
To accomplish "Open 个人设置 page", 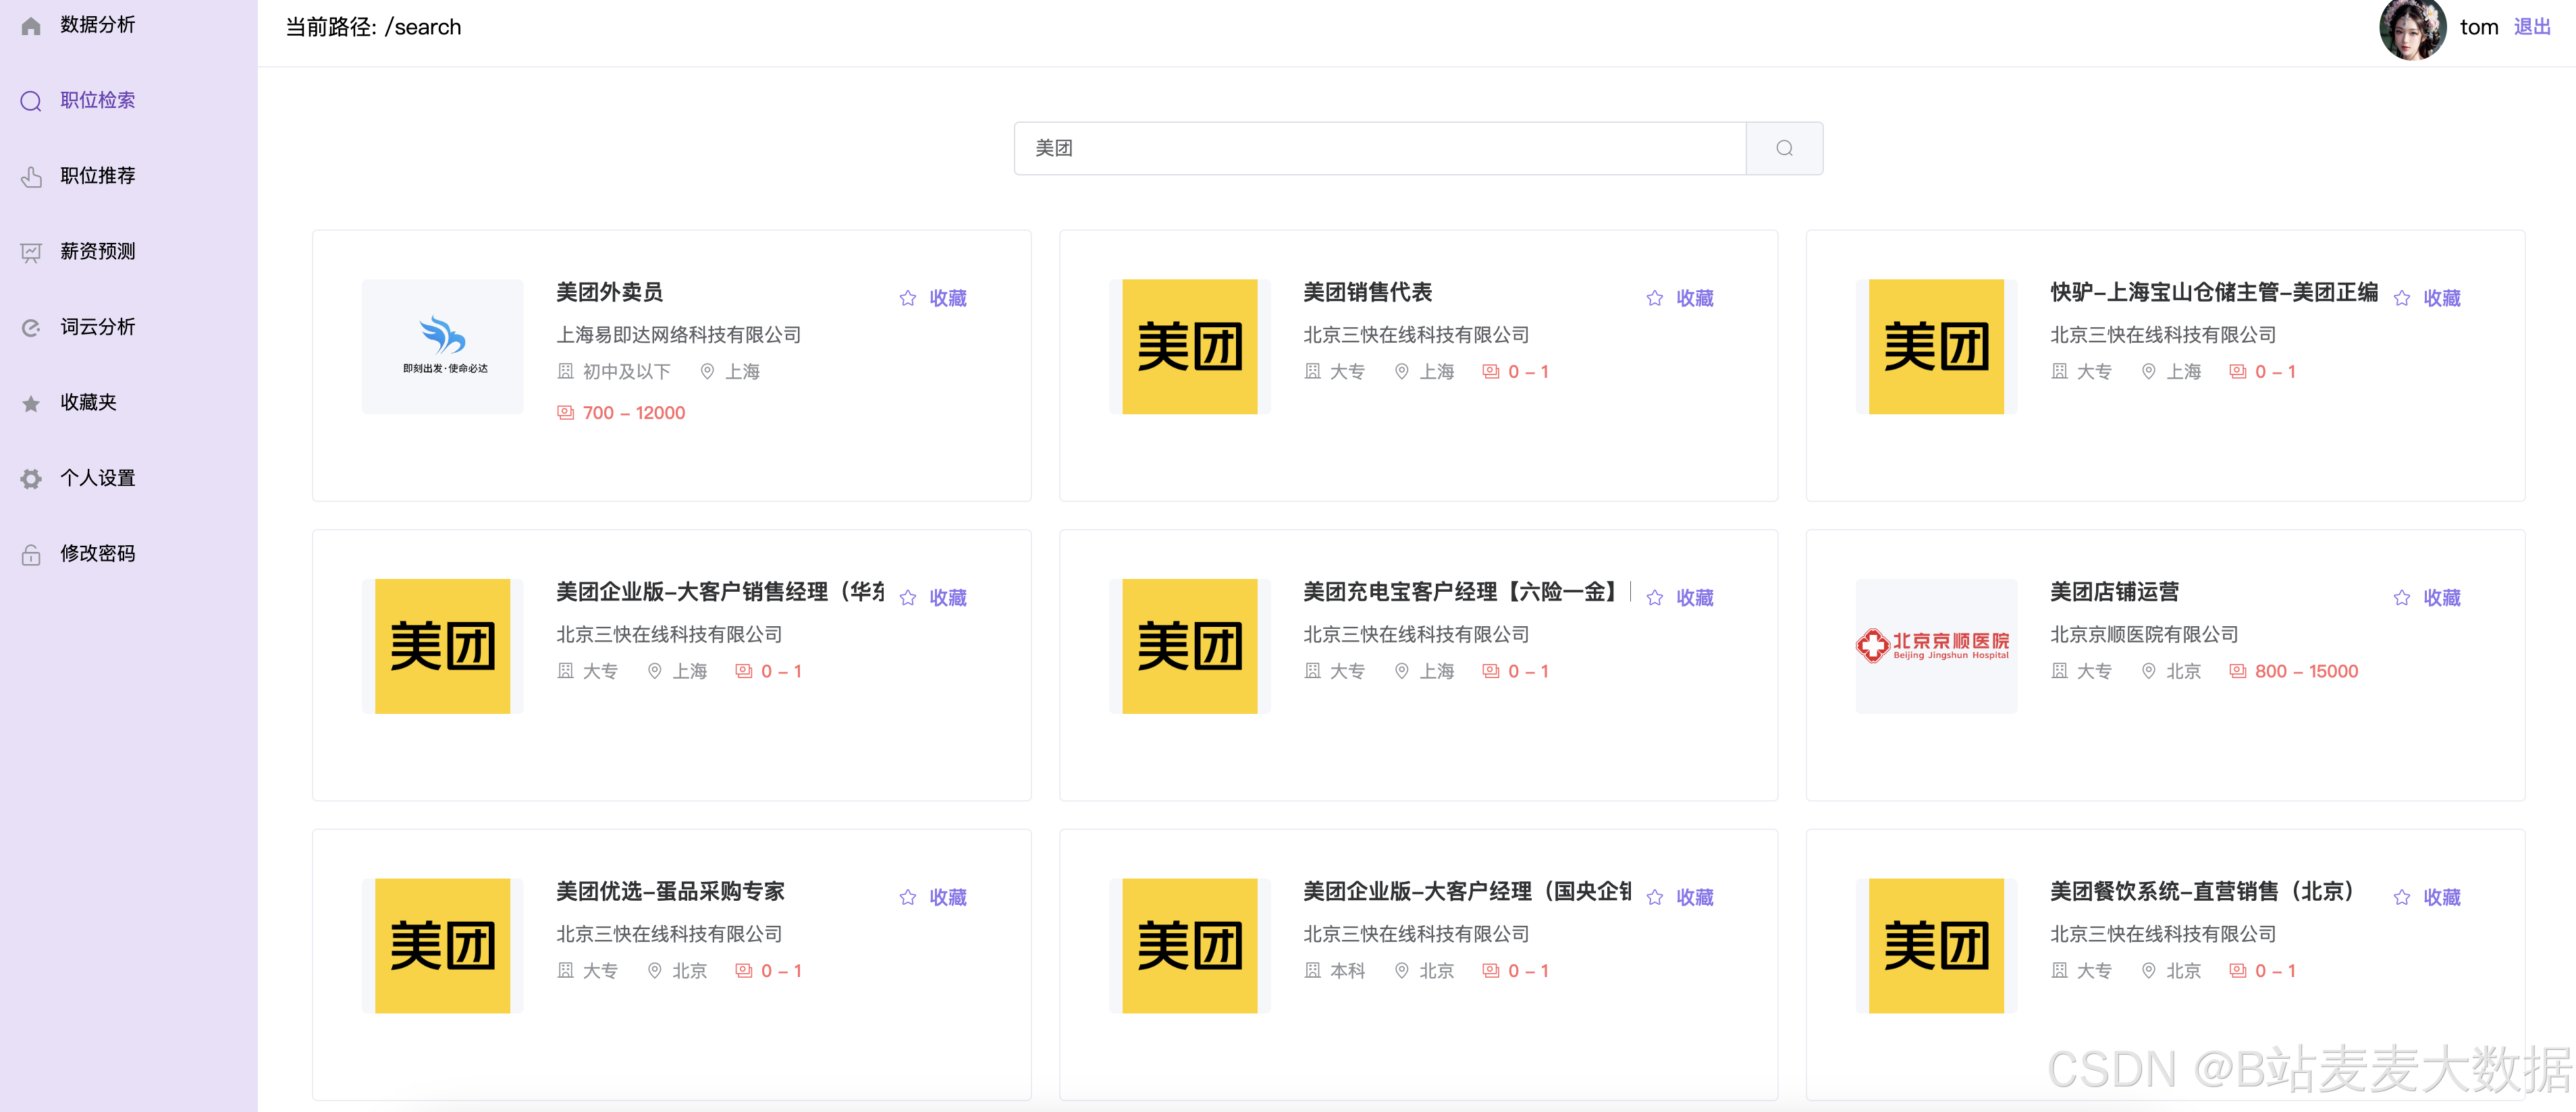I will [x=97, y=478].
